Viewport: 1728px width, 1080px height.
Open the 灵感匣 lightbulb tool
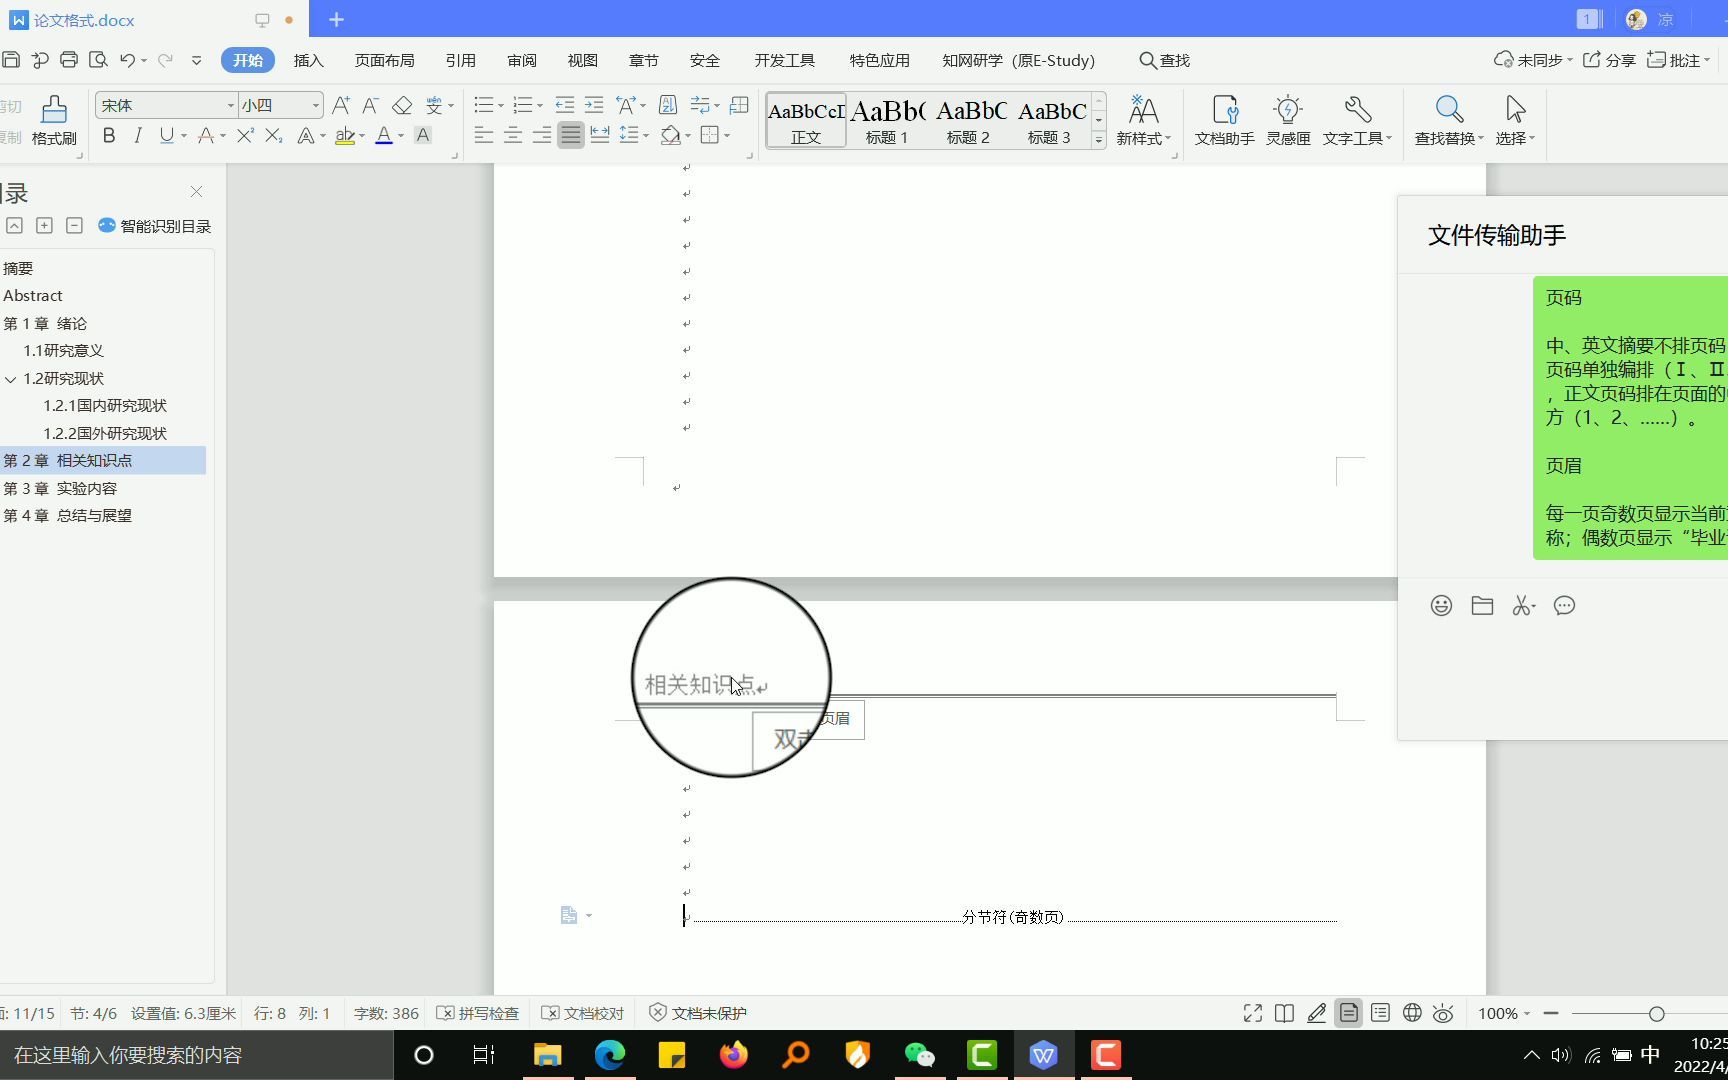click(x=1288, y=120)
